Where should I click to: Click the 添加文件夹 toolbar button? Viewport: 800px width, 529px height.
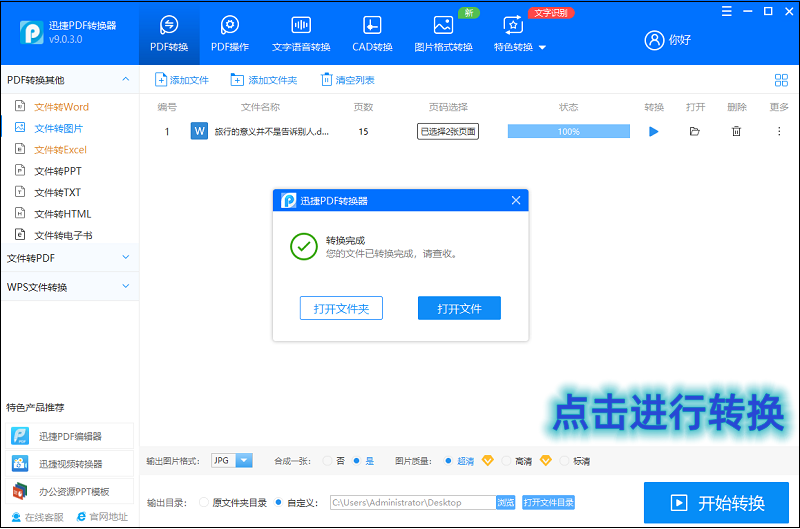click(264, 80)
